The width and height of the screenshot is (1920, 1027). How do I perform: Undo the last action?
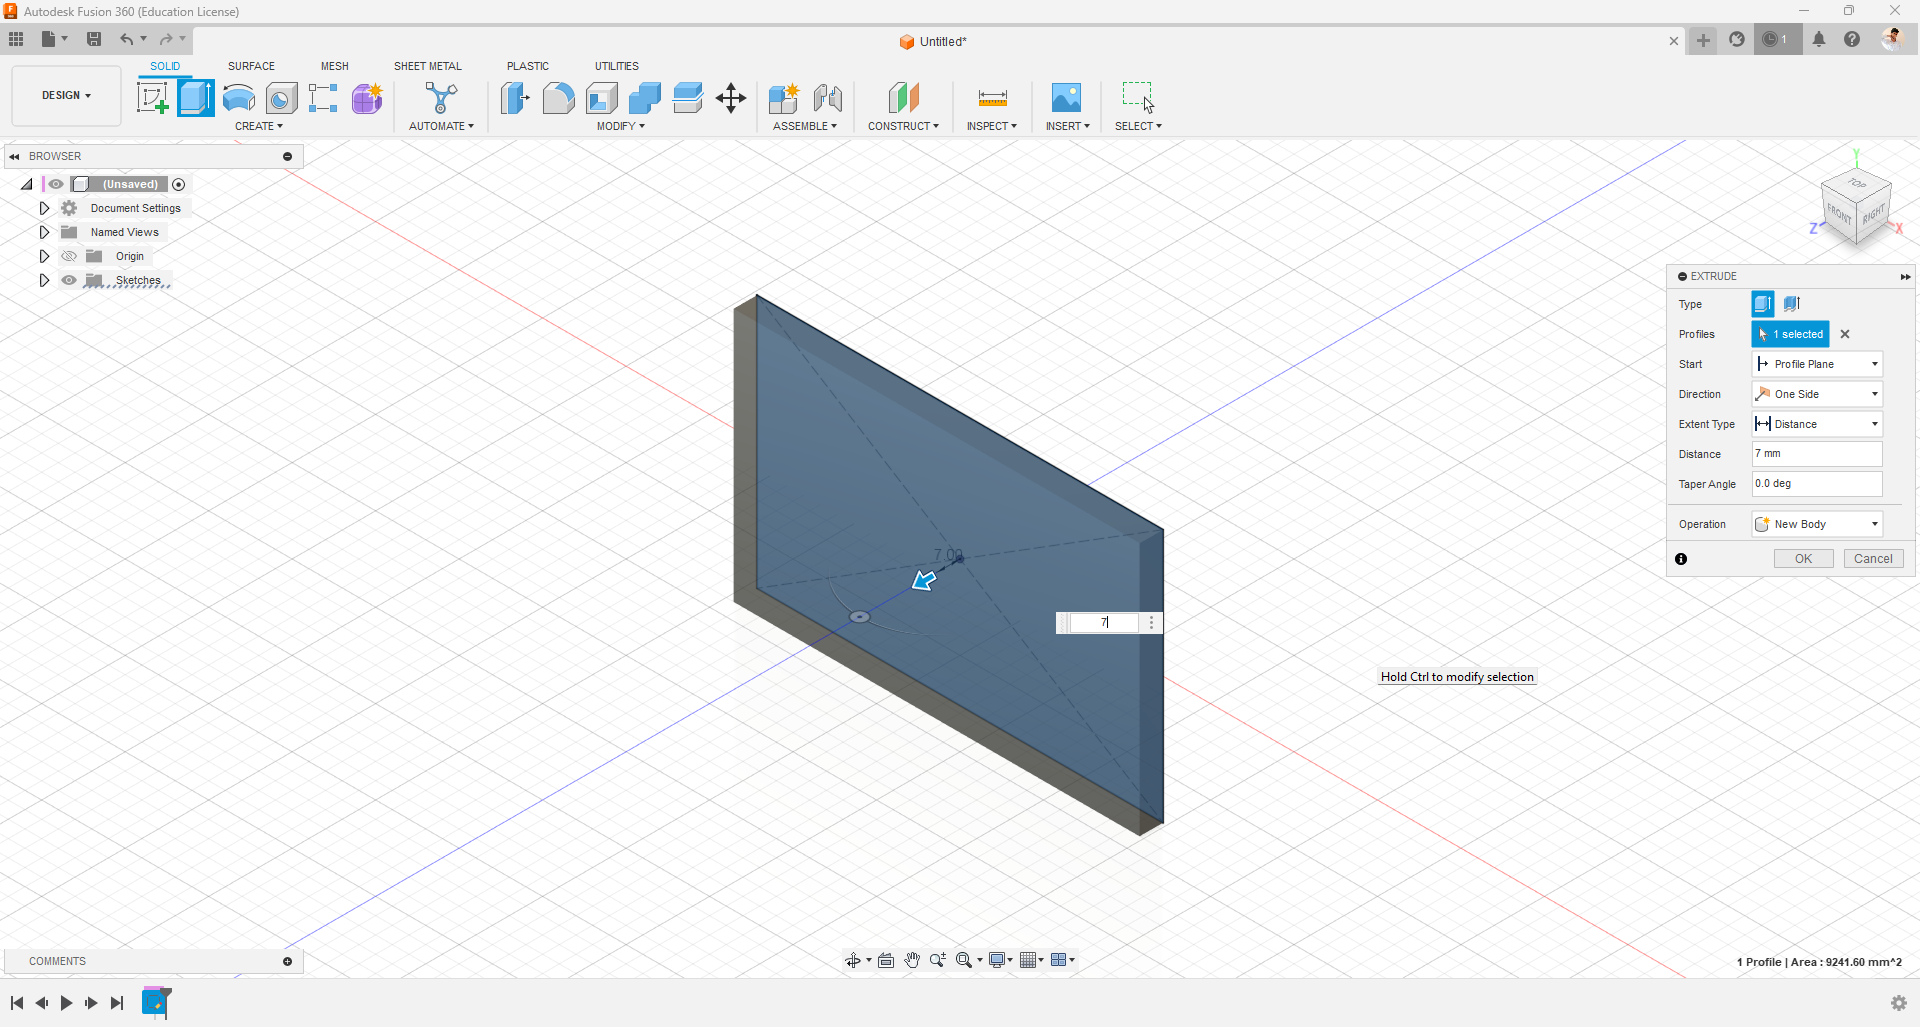pos(127,39)
